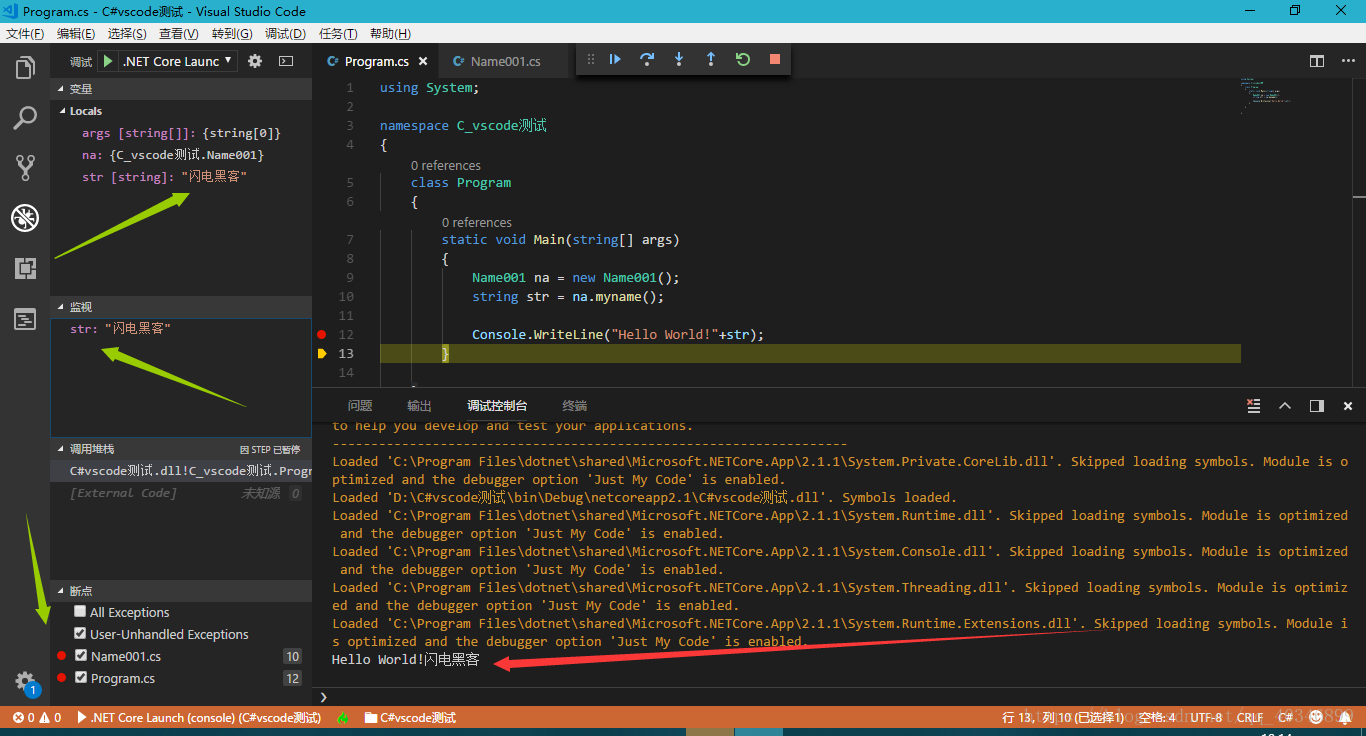Open the 文件(F) menu
The image size is (1366, 736).
(x=25, y=33)
